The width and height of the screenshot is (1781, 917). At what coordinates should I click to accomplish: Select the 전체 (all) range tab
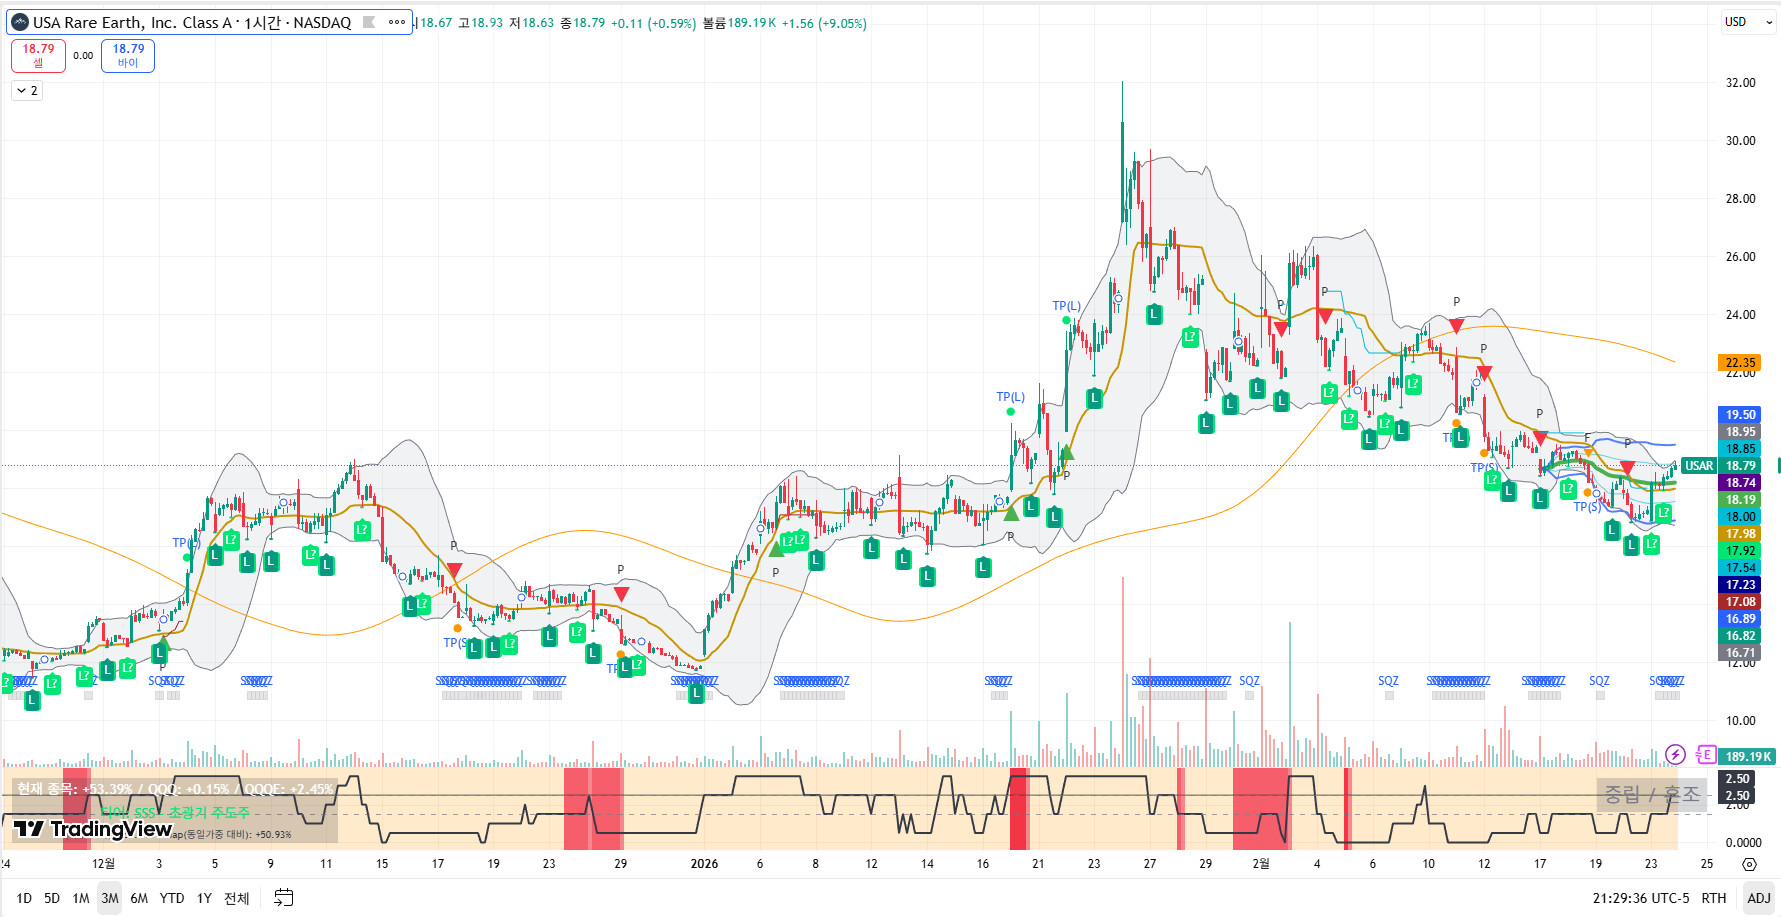(x=236, y=898)
